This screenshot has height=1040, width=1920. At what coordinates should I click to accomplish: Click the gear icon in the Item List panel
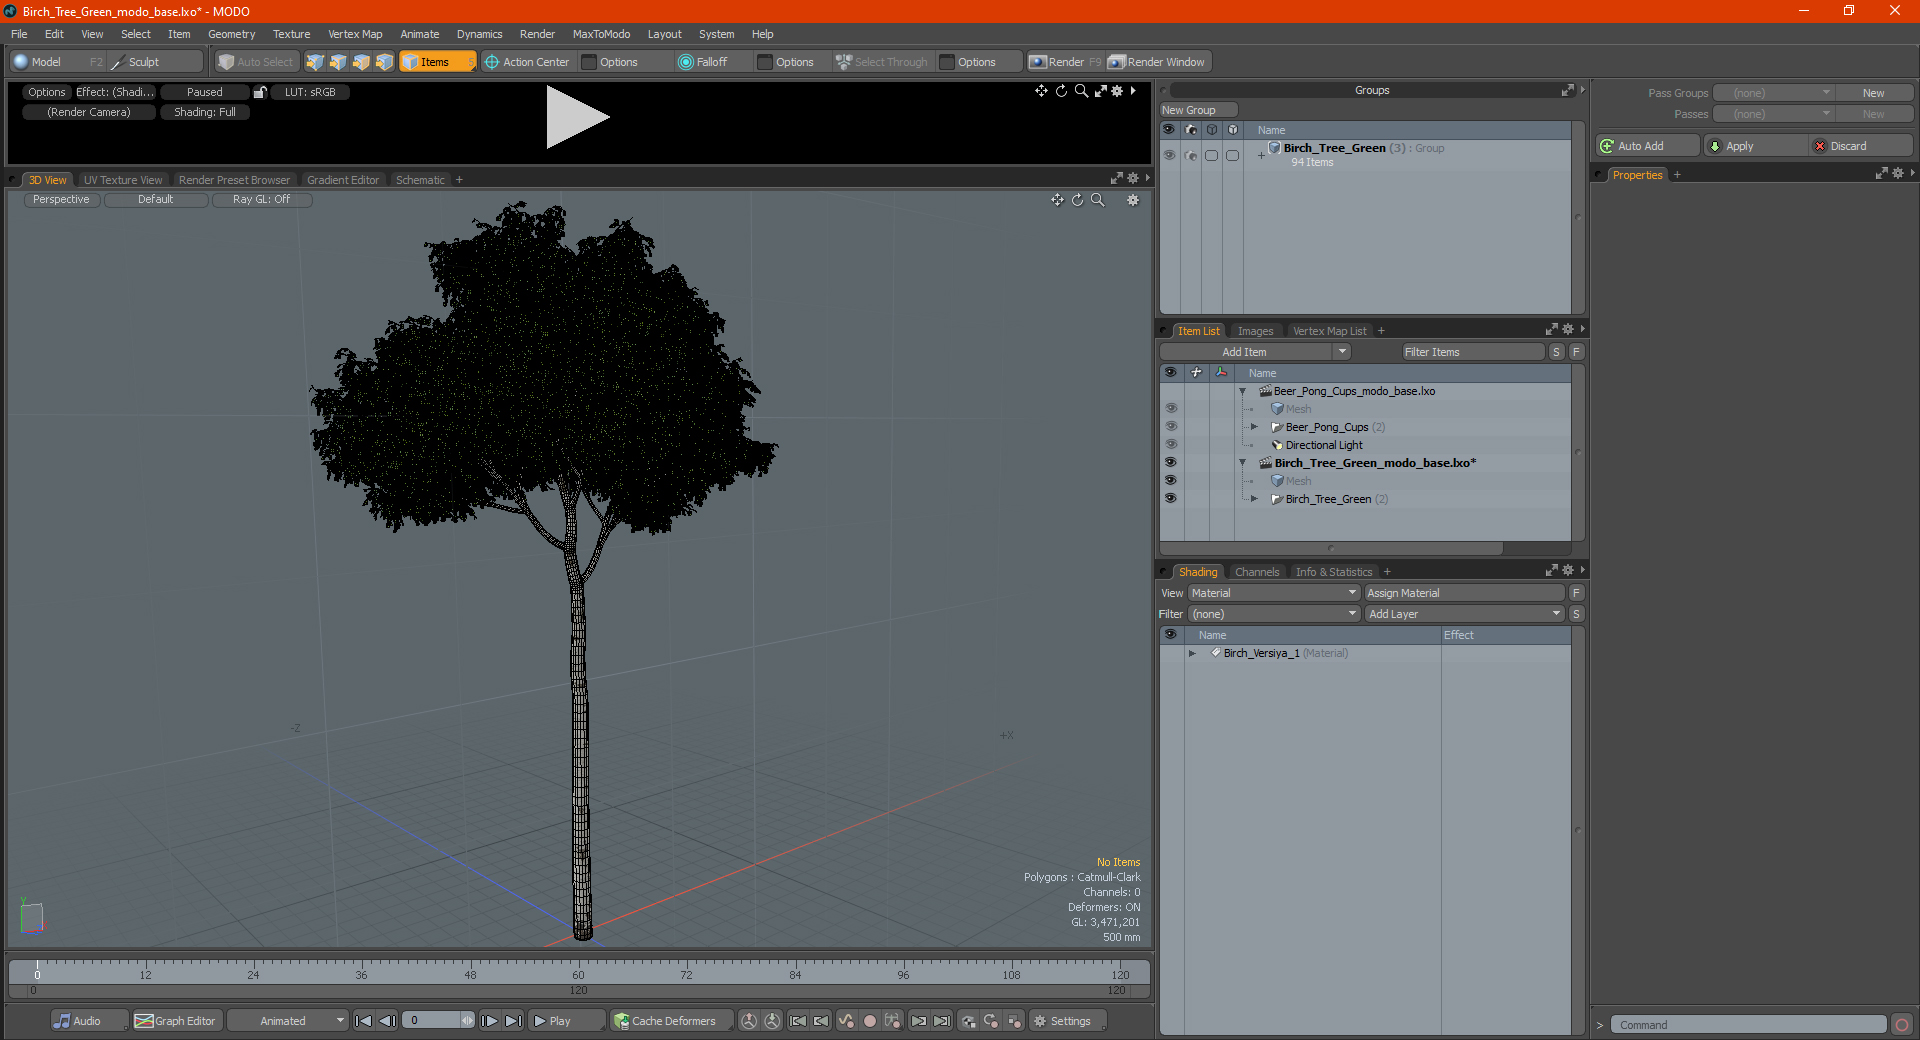pyautogui.click(x=1568, y=330)
